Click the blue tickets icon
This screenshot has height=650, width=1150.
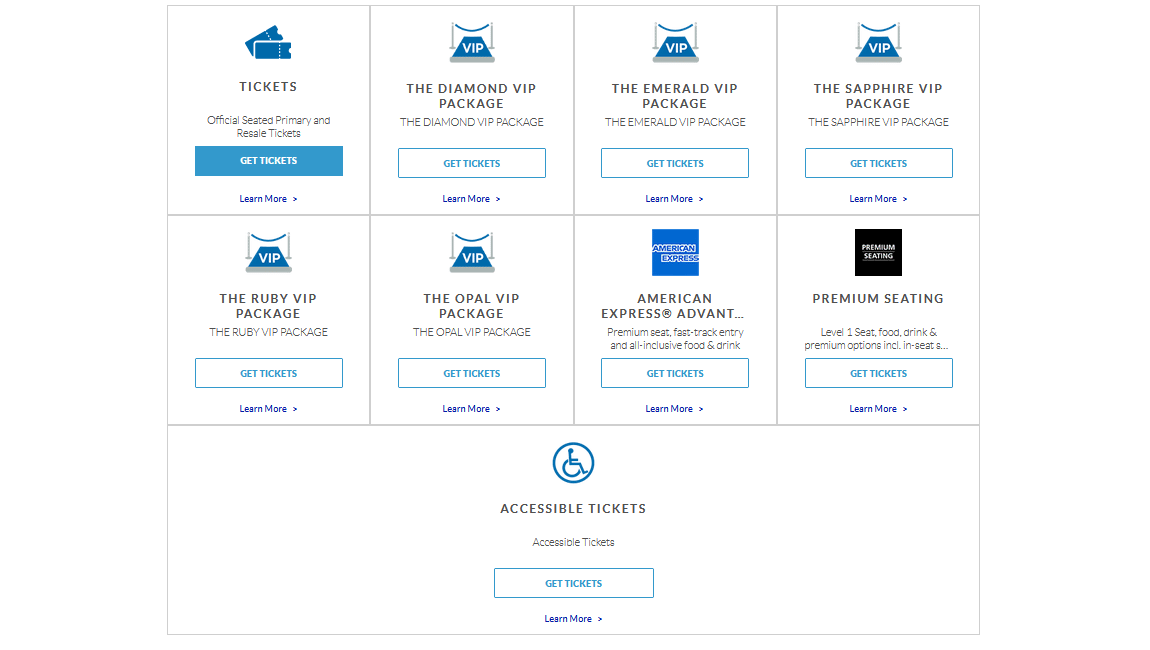click(268, 43)
